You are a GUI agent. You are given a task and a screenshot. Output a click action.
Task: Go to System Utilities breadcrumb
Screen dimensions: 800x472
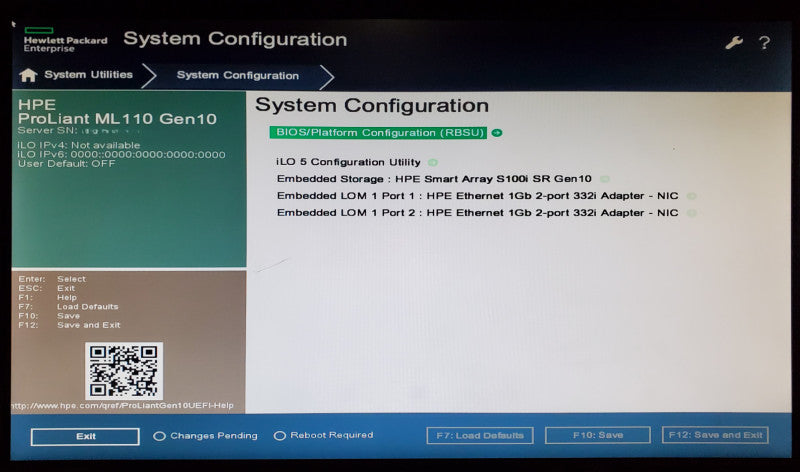pyautogui.click(x=88, y=74)
